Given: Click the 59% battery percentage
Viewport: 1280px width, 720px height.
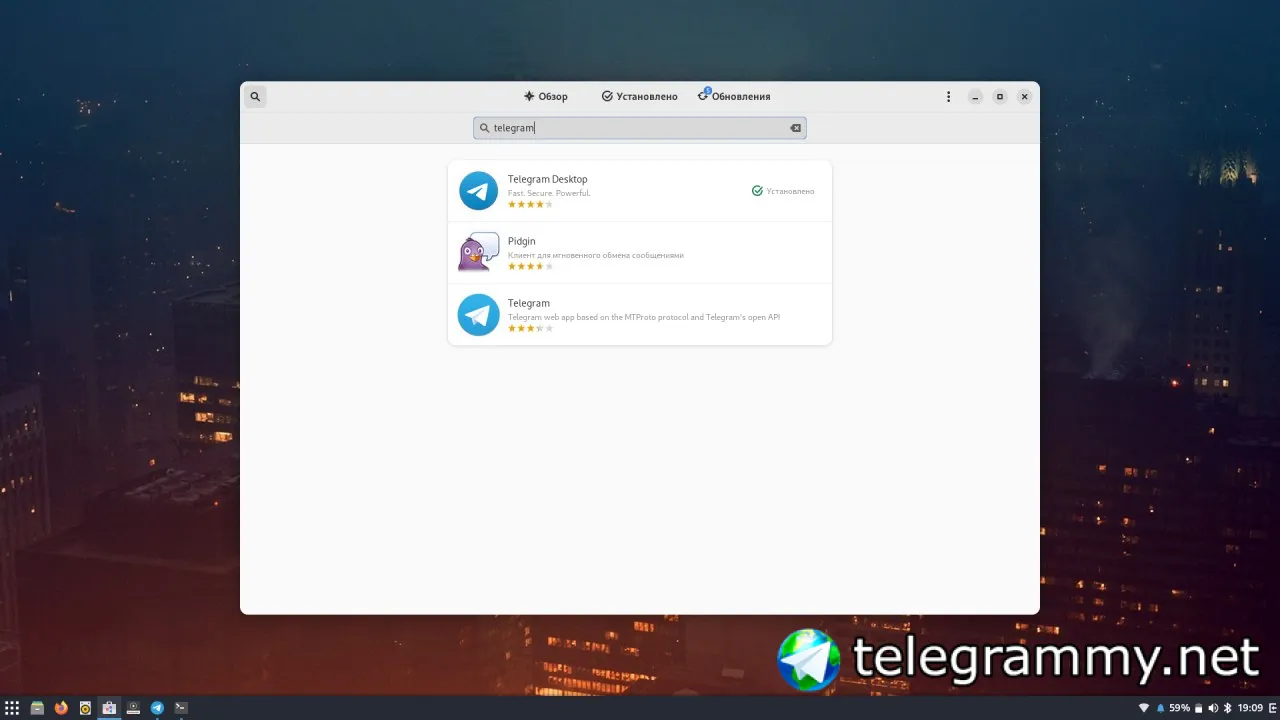Looking at the screenshot, I should tap(1180, 708).
